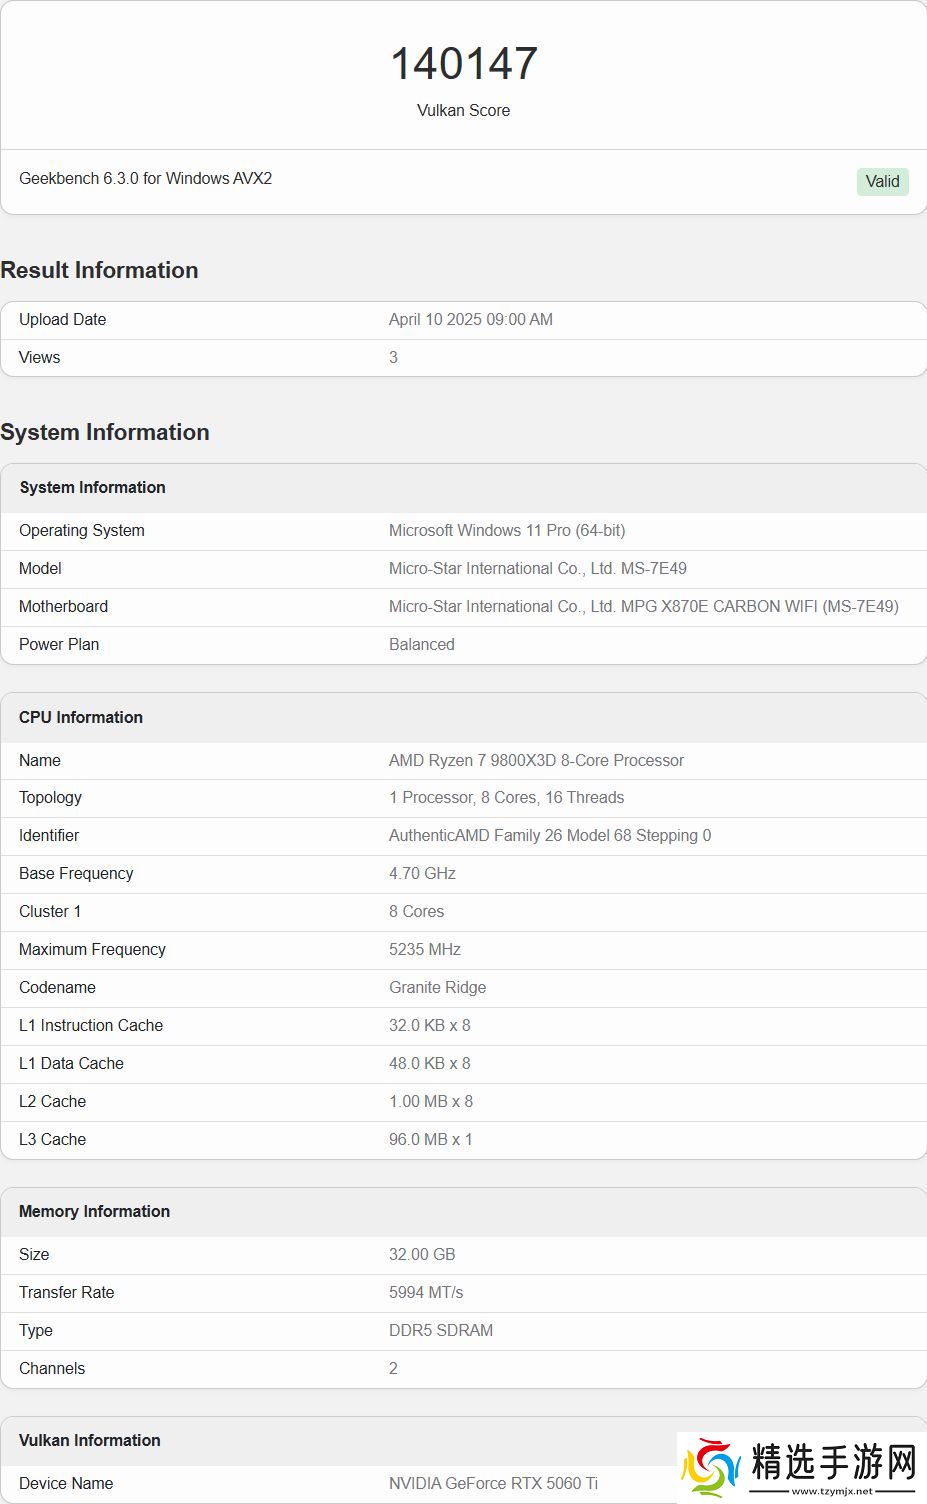Click the Power Plan Balanced value
Image resolution: width=927 pixels, height=1504 pixels.
coord(421,644)
